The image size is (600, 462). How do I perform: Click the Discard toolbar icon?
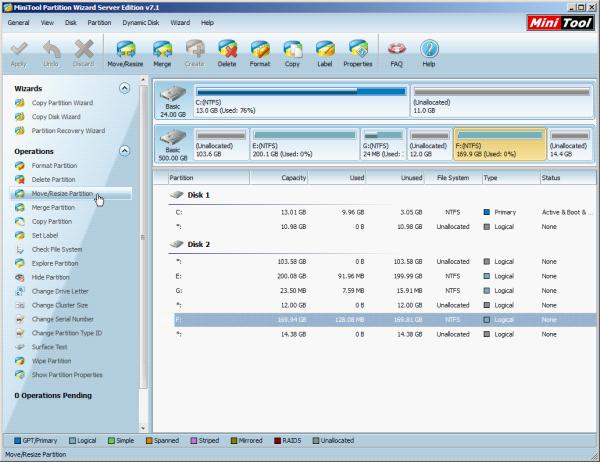(x=83, y=53)
